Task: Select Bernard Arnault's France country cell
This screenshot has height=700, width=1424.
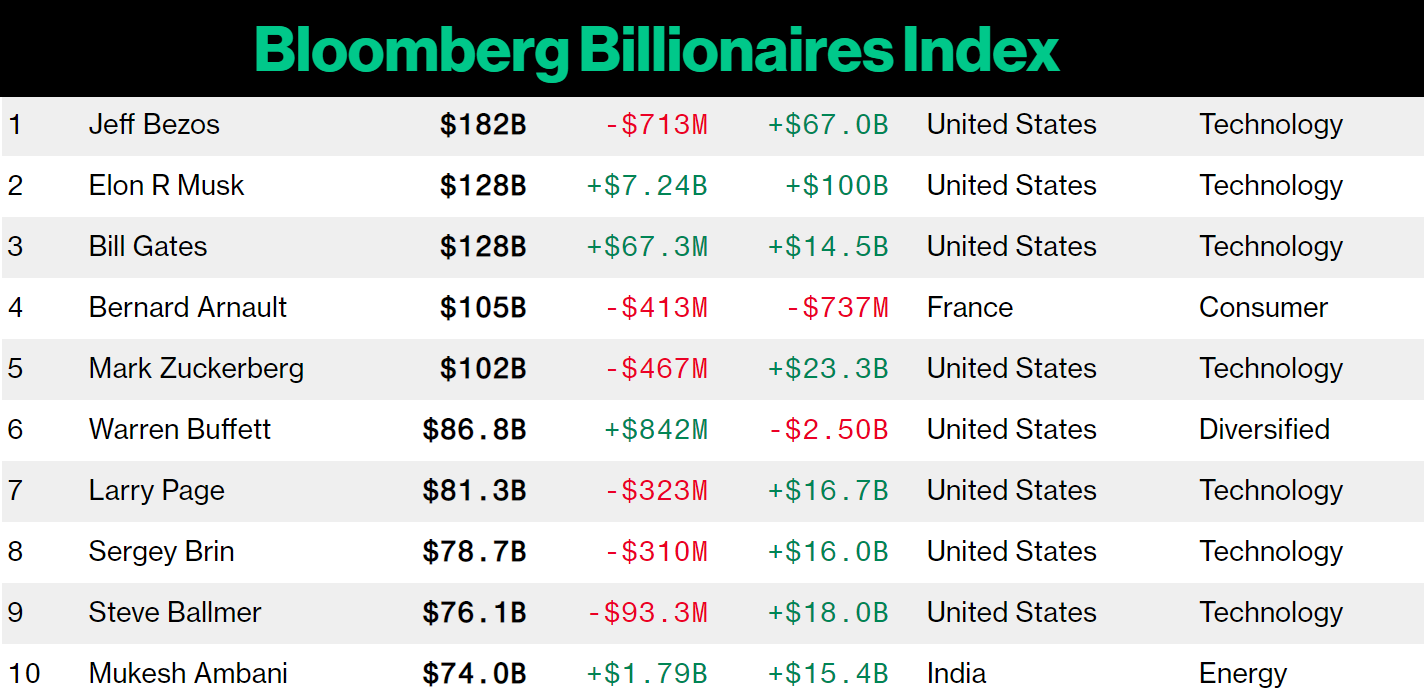Action: pos(969,308)
